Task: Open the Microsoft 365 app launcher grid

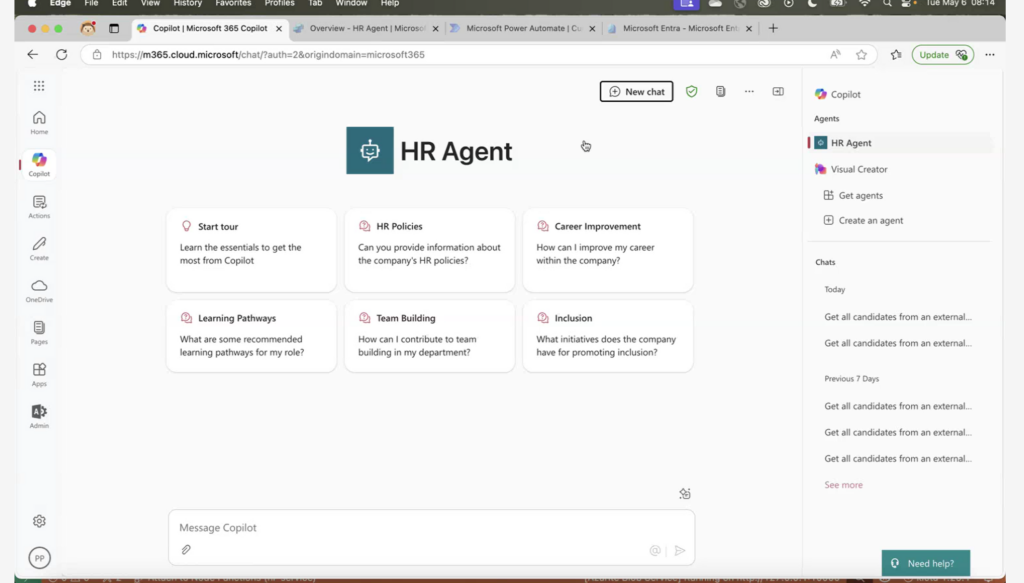Action: pyautogui.click(x=39, y=86)
